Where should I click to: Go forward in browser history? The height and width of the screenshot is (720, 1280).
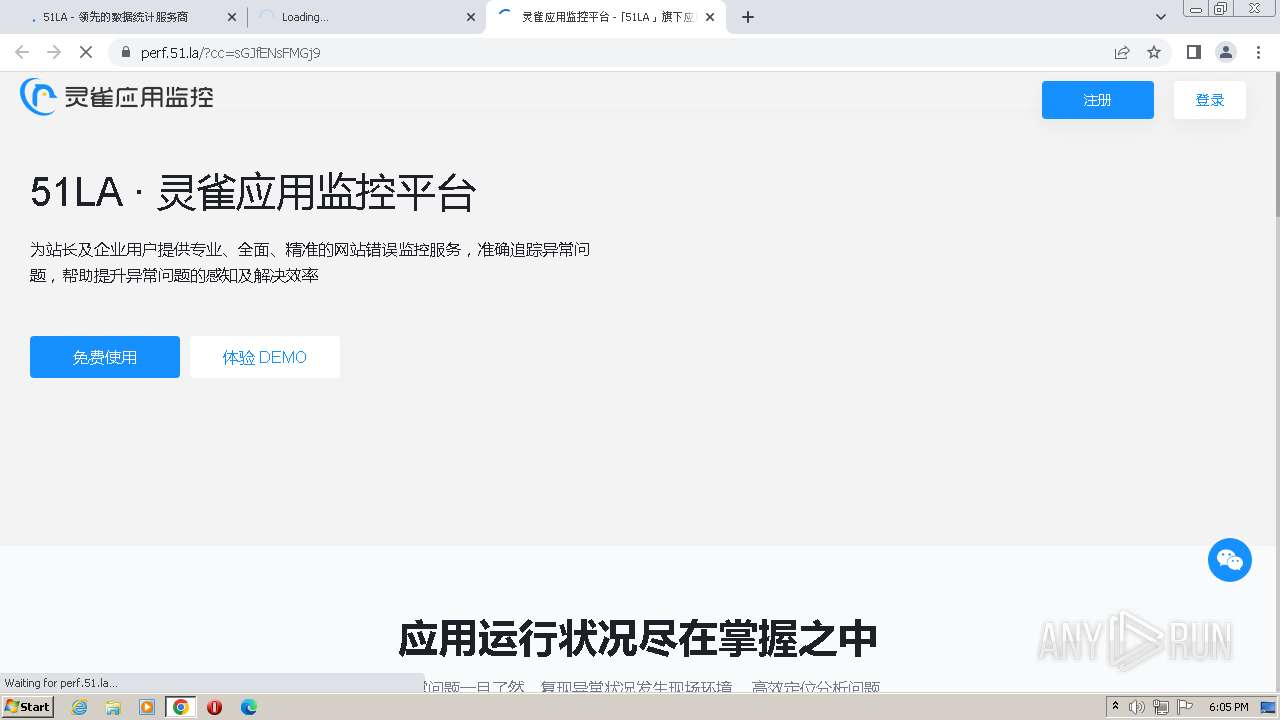54,52
